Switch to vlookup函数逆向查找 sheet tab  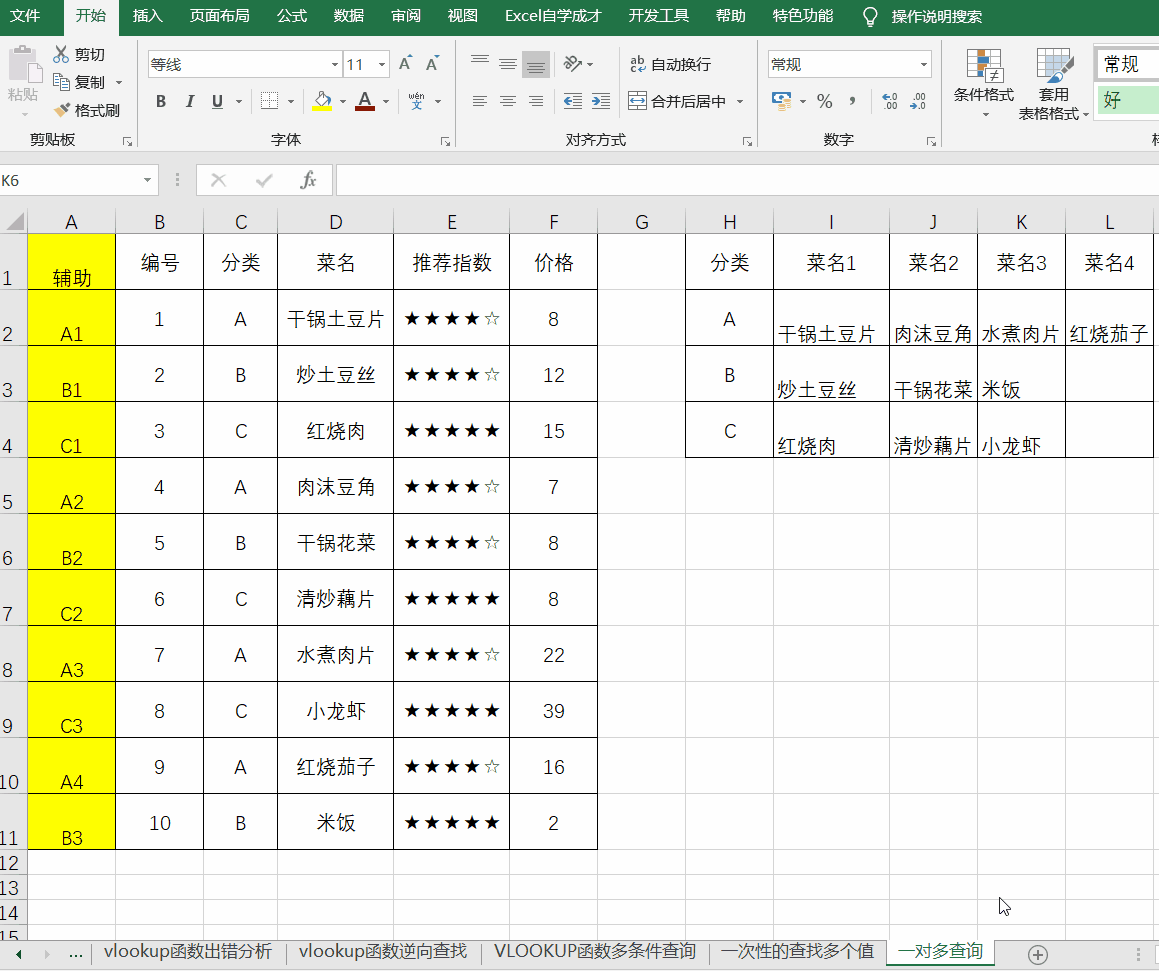382,951
